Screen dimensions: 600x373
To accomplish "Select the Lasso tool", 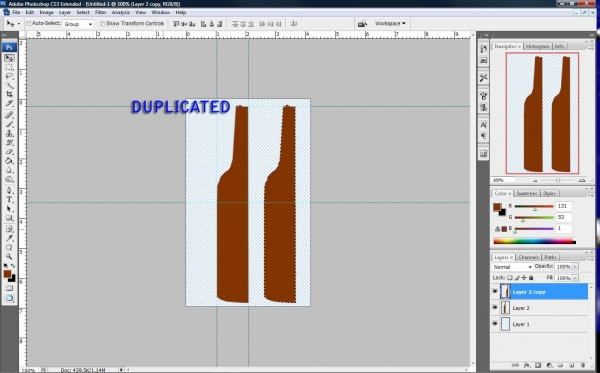I will pyautogui.click(x=10, y=77).
